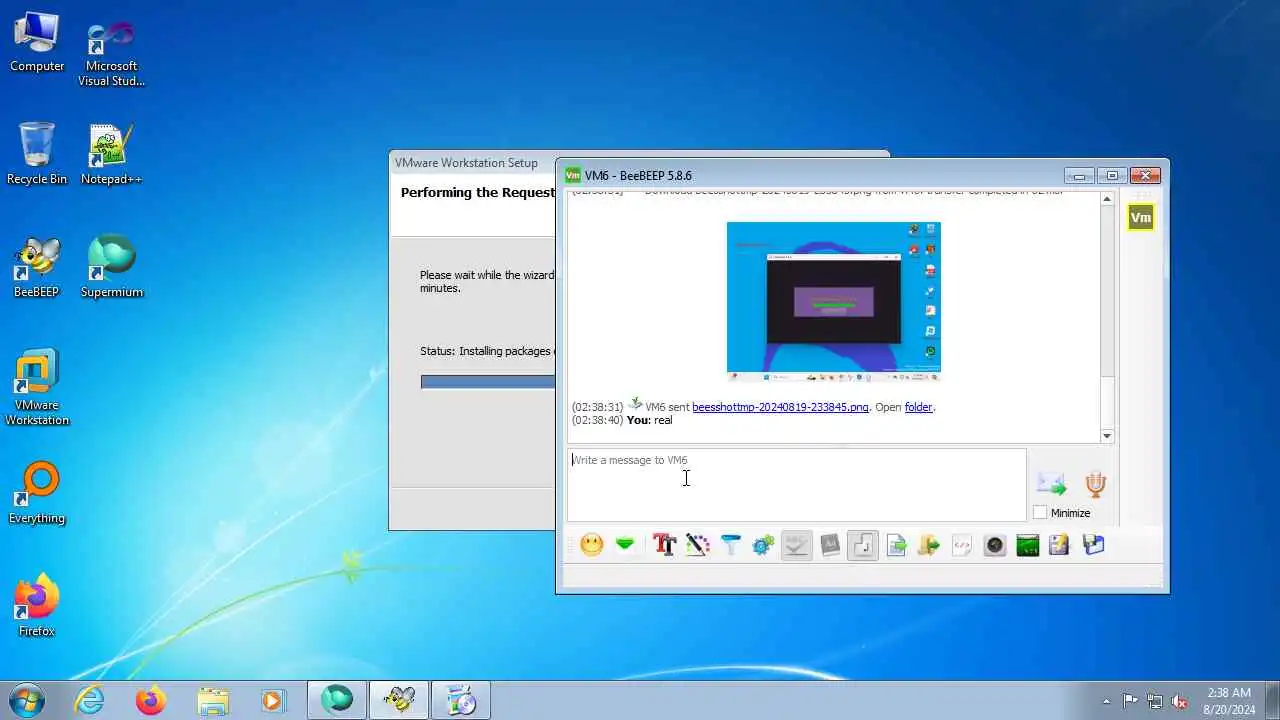The image size is (1280, 720).
Task: Toggle the word completer dictionary icon
Action: [830, 545]
